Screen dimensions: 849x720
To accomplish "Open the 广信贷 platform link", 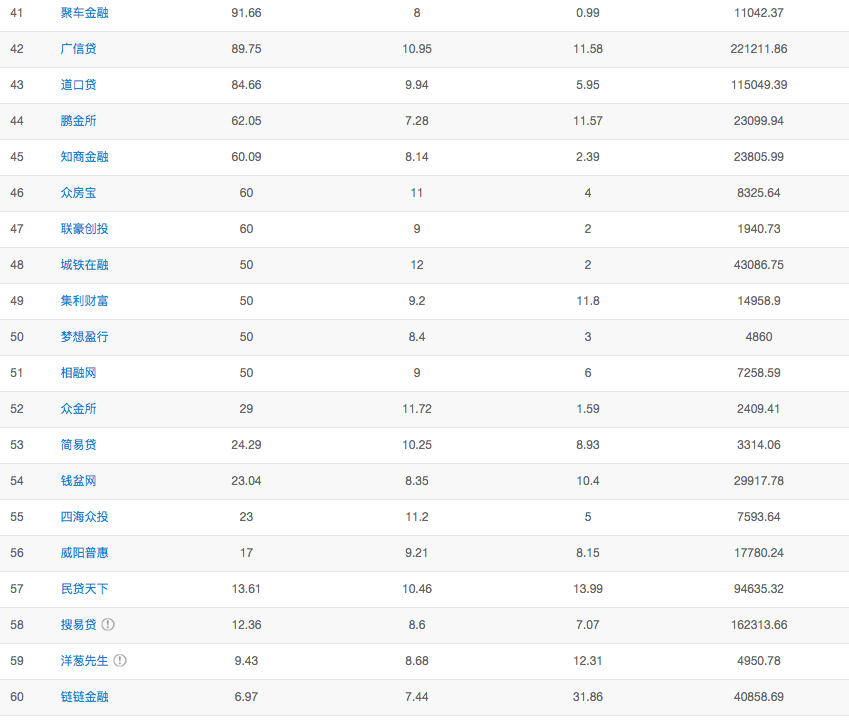I will point(79,49).
